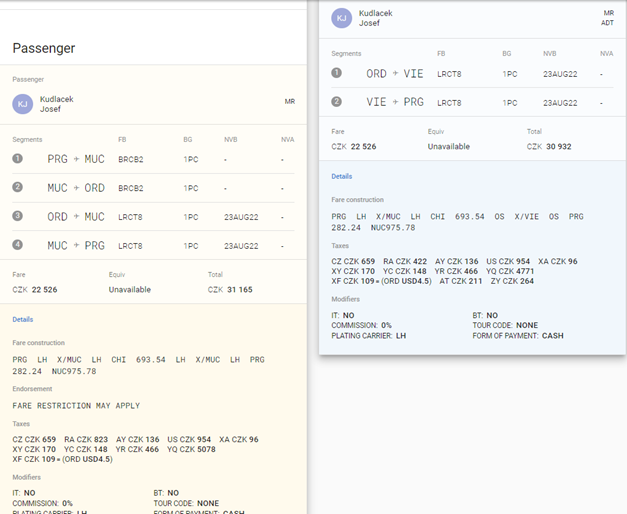
Task: Open Details link below total CZK 31 165
Action: point(22,320)
